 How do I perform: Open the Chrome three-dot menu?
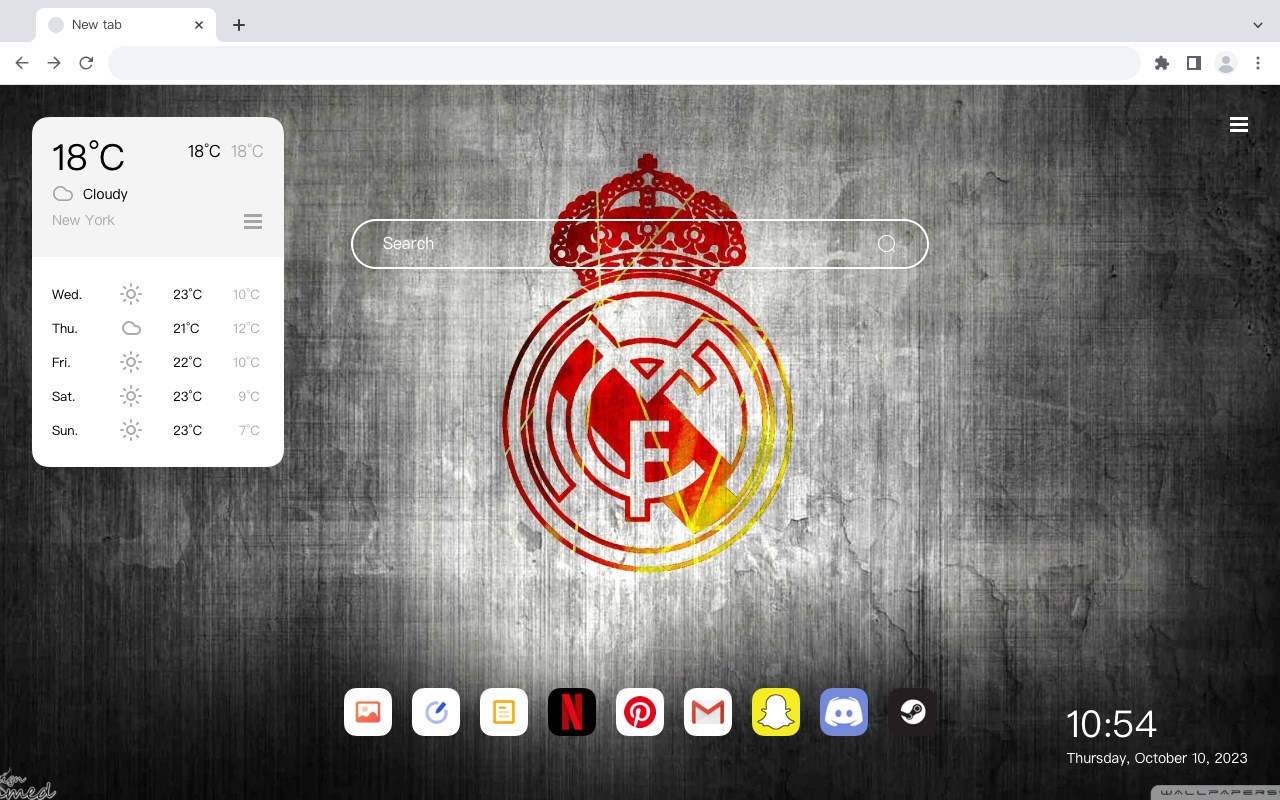tap(1258, 63)
